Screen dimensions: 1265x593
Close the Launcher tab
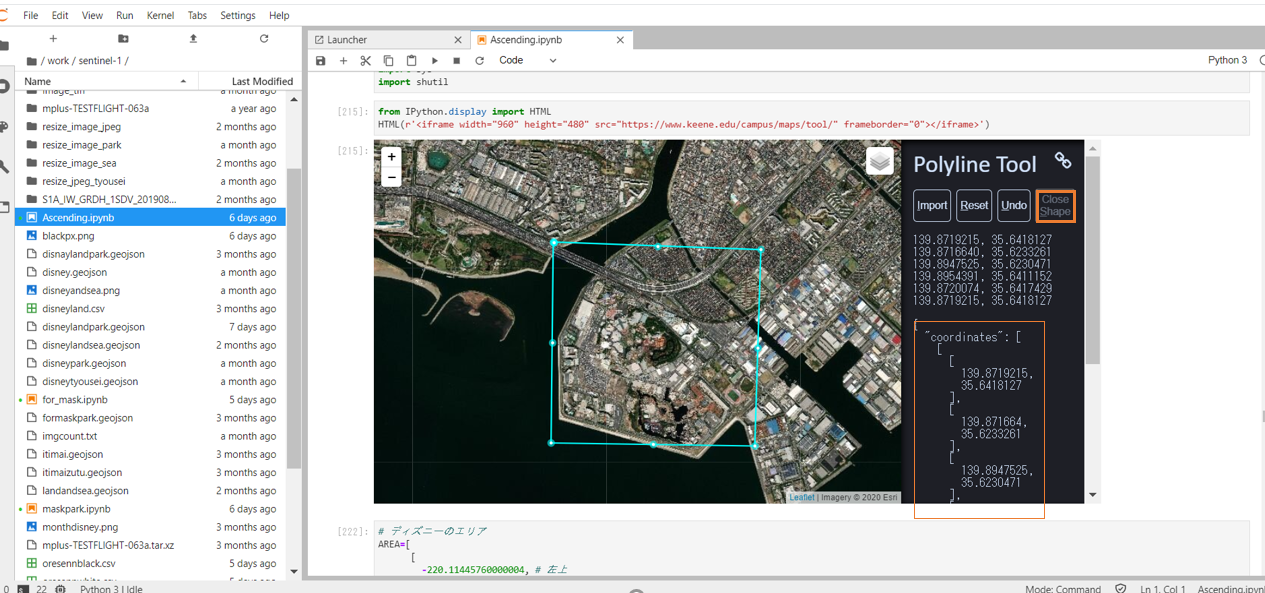[458, 40]
